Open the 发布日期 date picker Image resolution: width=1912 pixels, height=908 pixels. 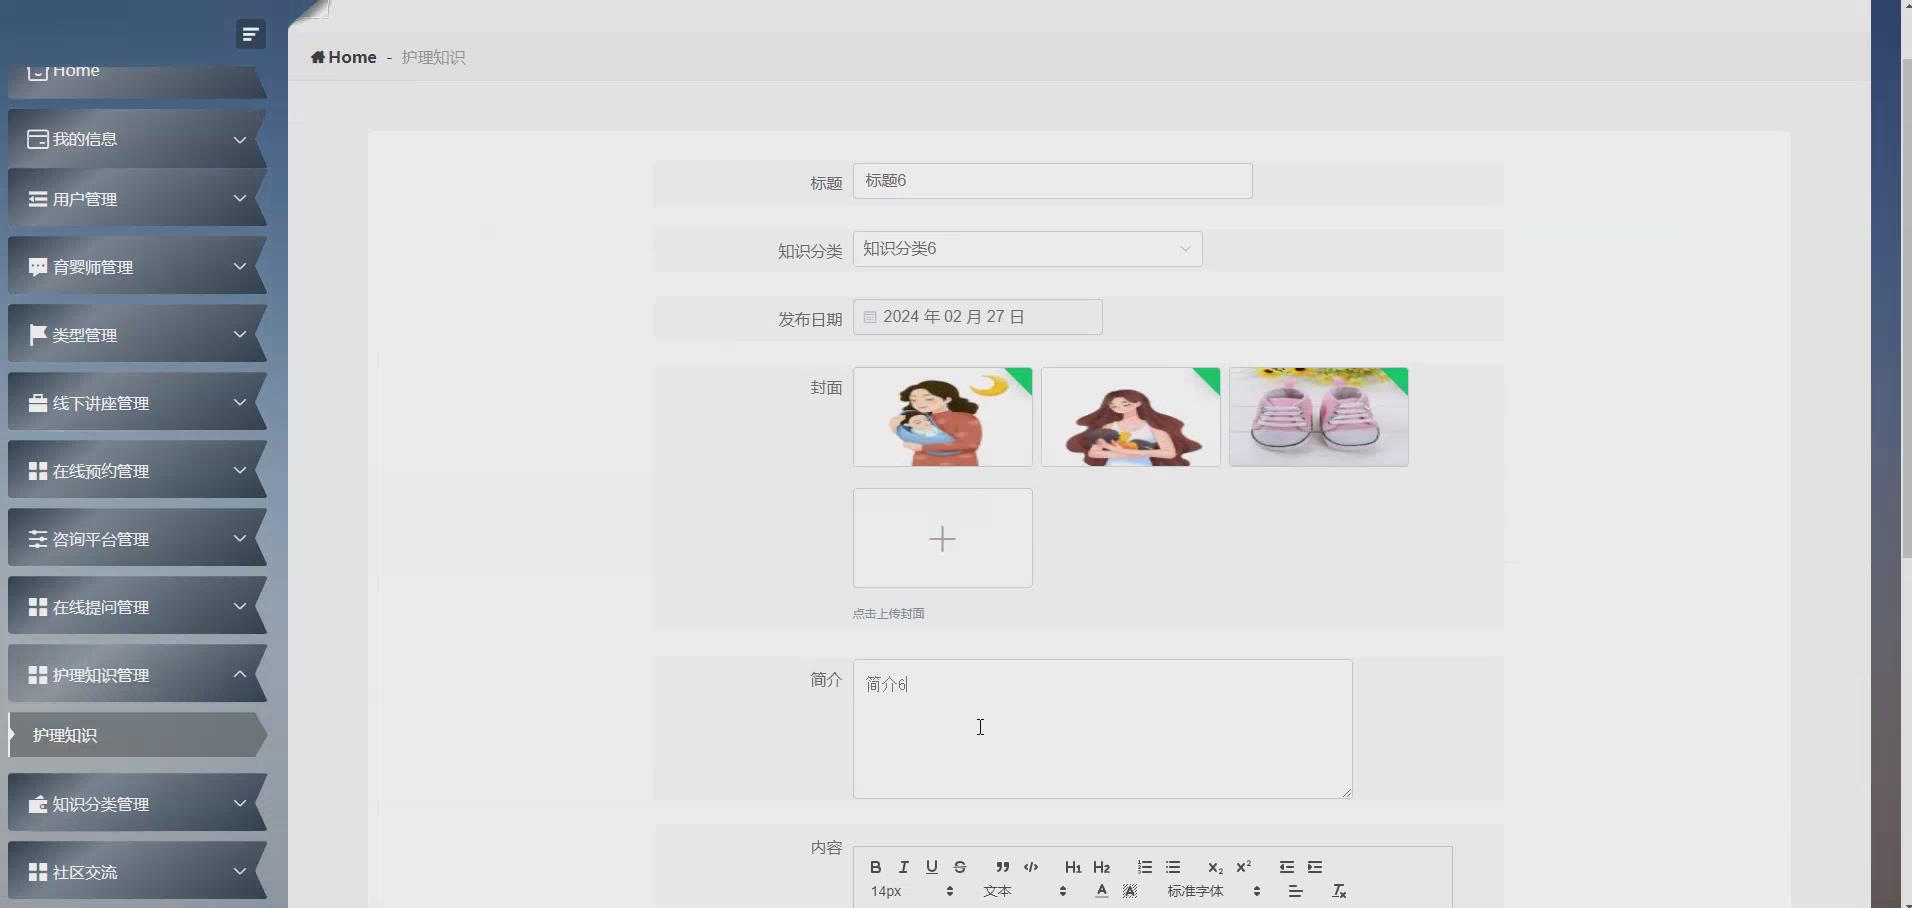[977, 317]
